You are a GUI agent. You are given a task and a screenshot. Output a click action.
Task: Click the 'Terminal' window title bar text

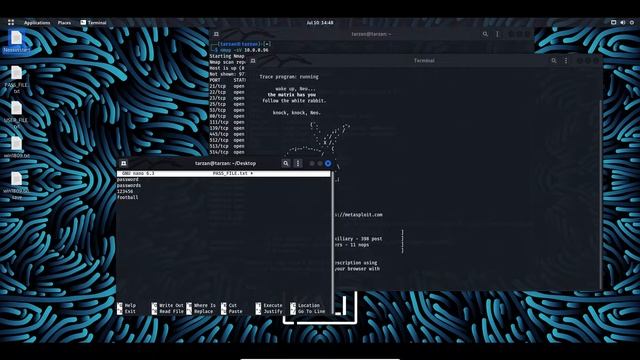(x=424, y=60)
